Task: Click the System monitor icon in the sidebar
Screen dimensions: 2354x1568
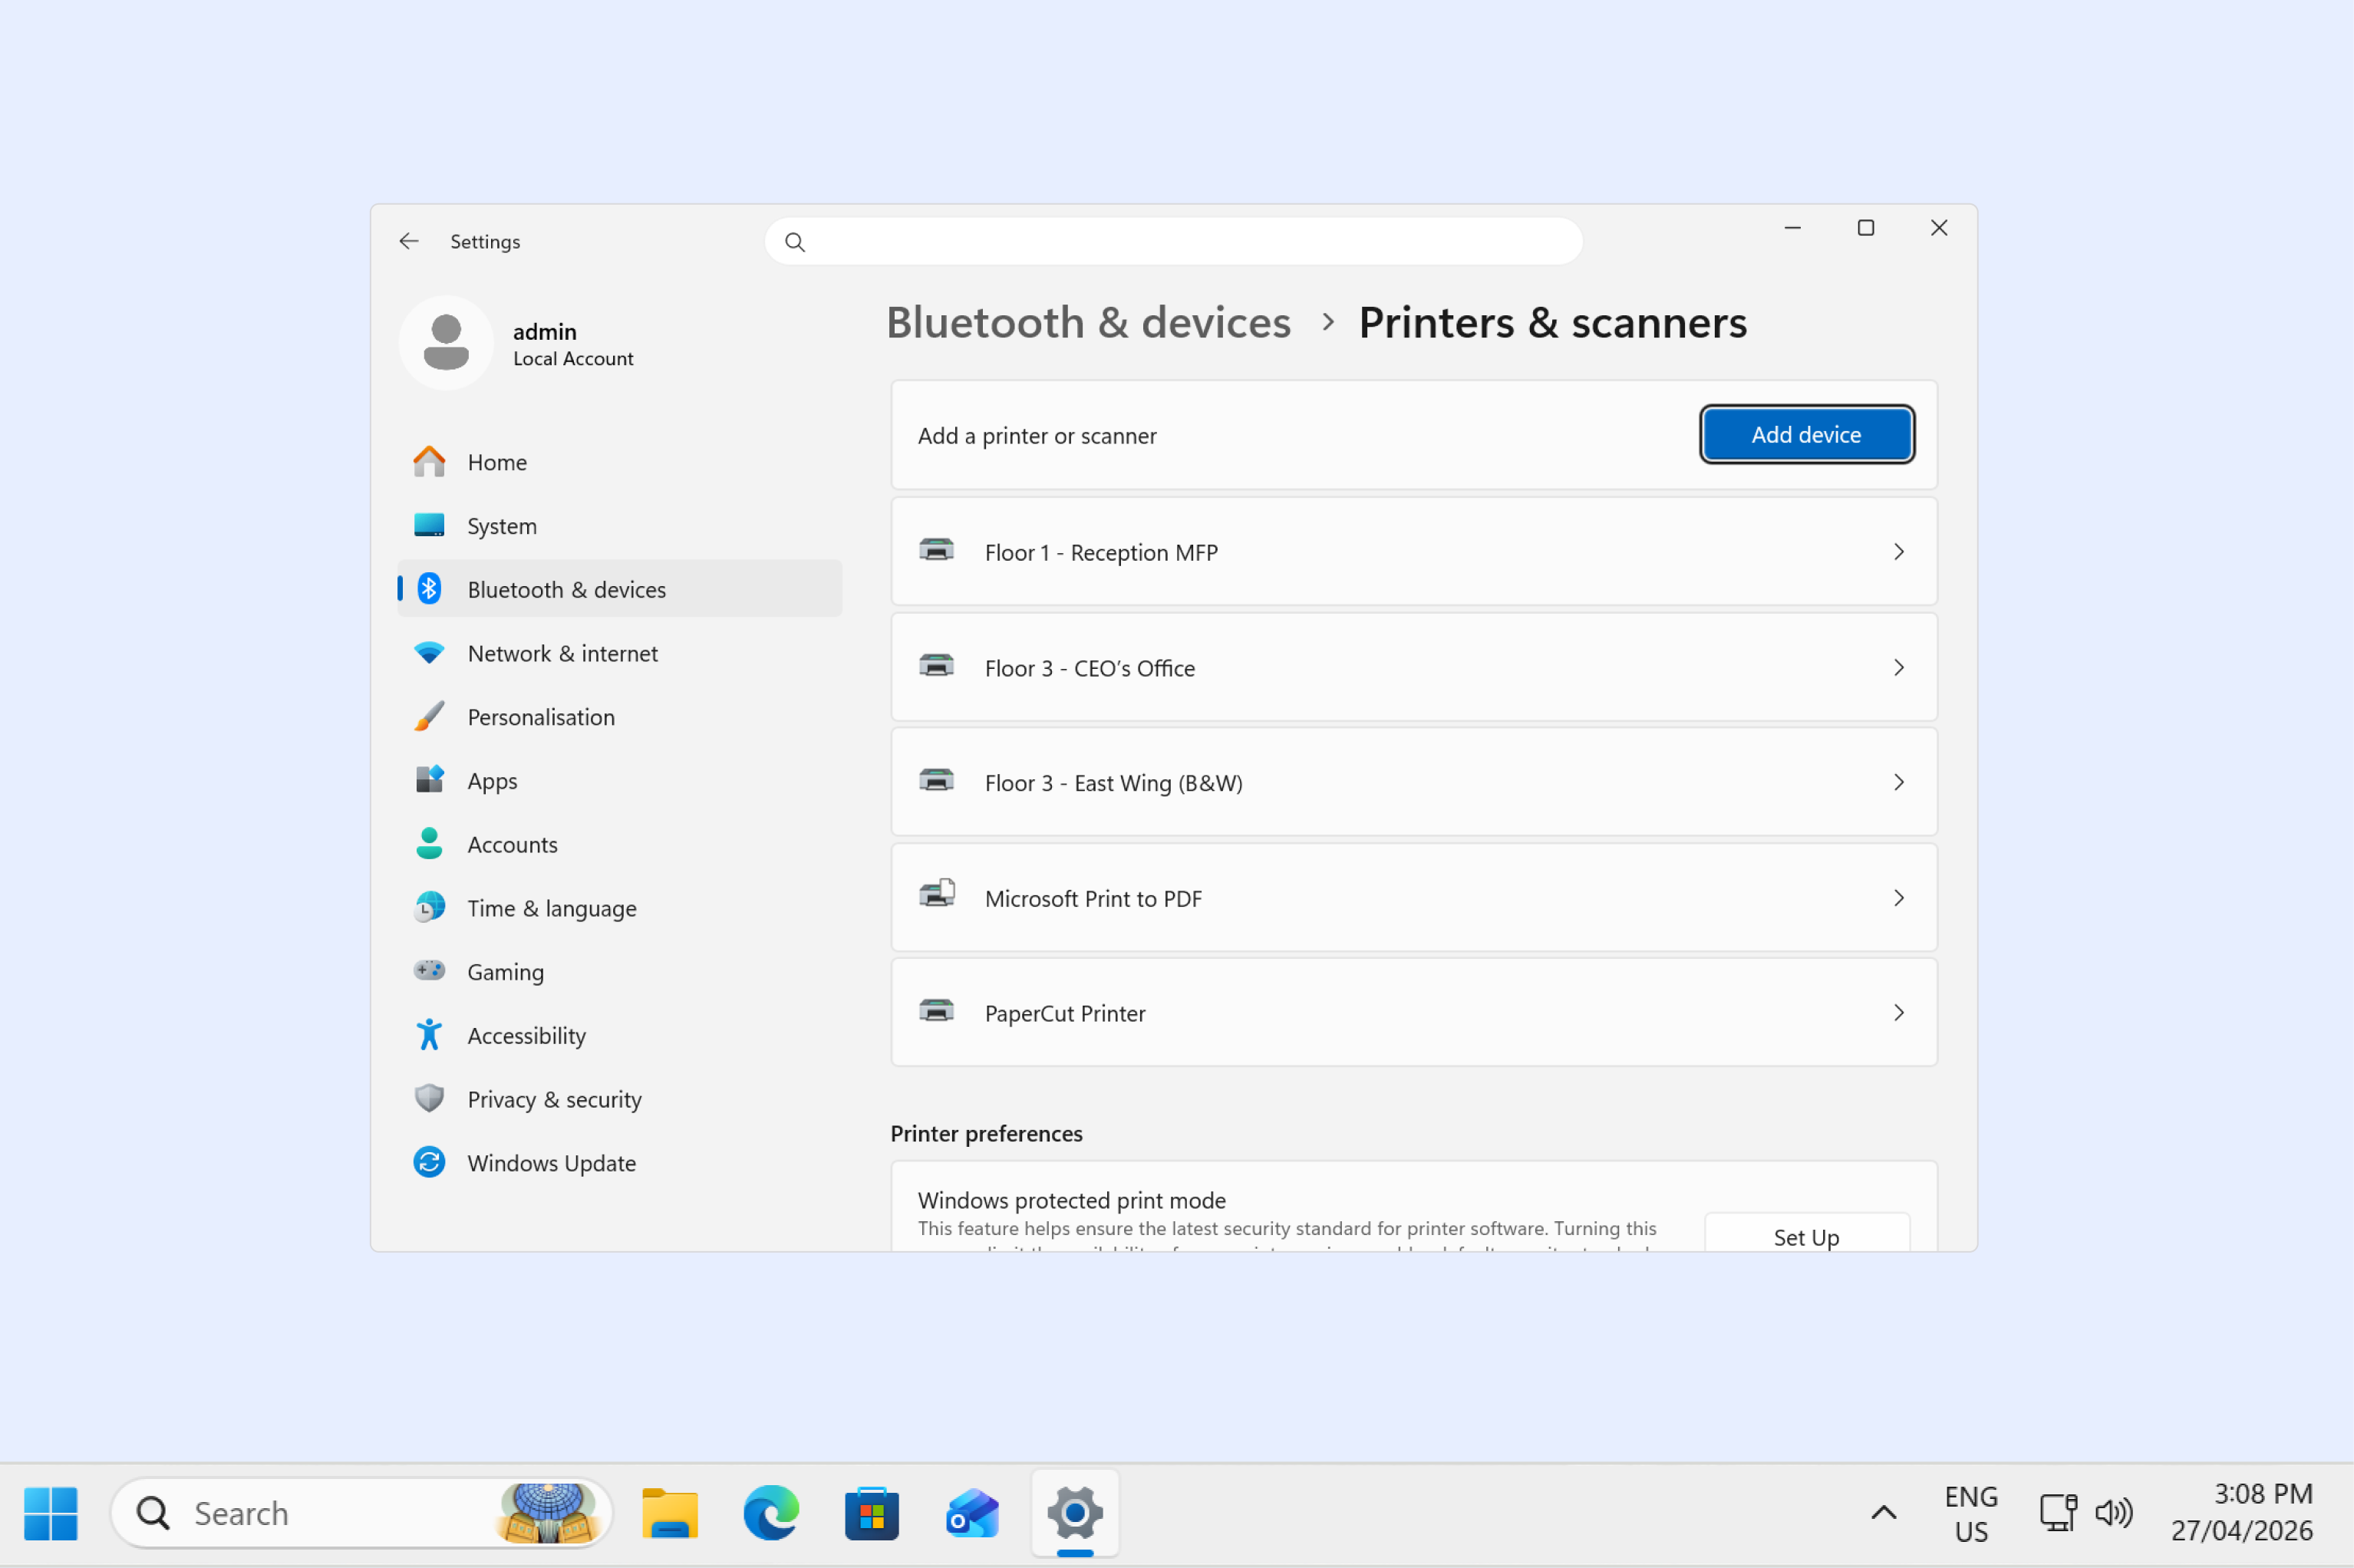Action: [x=429, y=526]
